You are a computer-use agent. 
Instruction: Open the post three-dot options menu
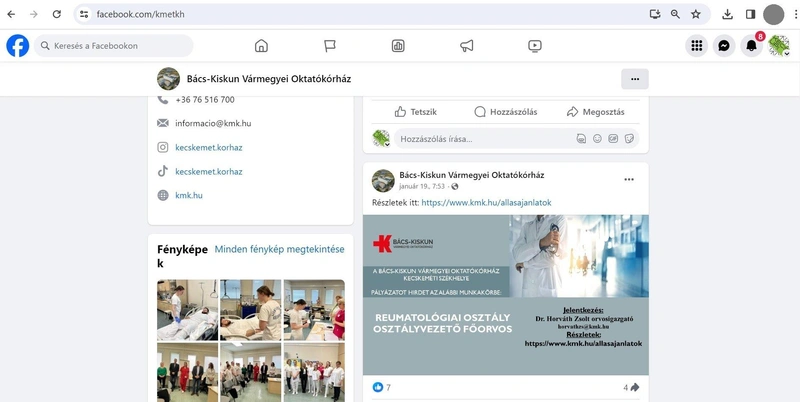click(629, 180)
